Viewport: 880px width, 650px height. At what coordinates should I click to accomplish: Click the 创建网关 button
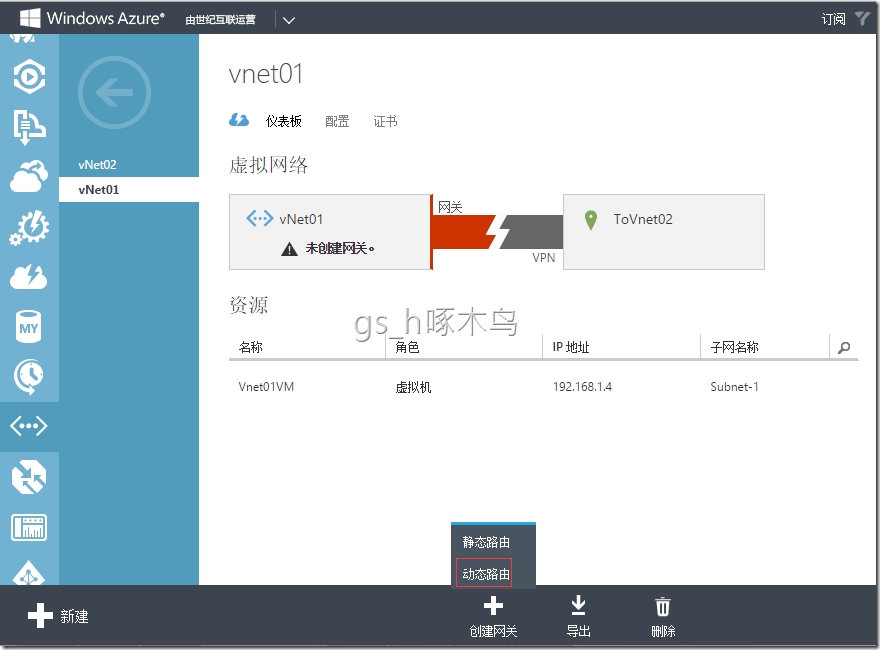493,617
